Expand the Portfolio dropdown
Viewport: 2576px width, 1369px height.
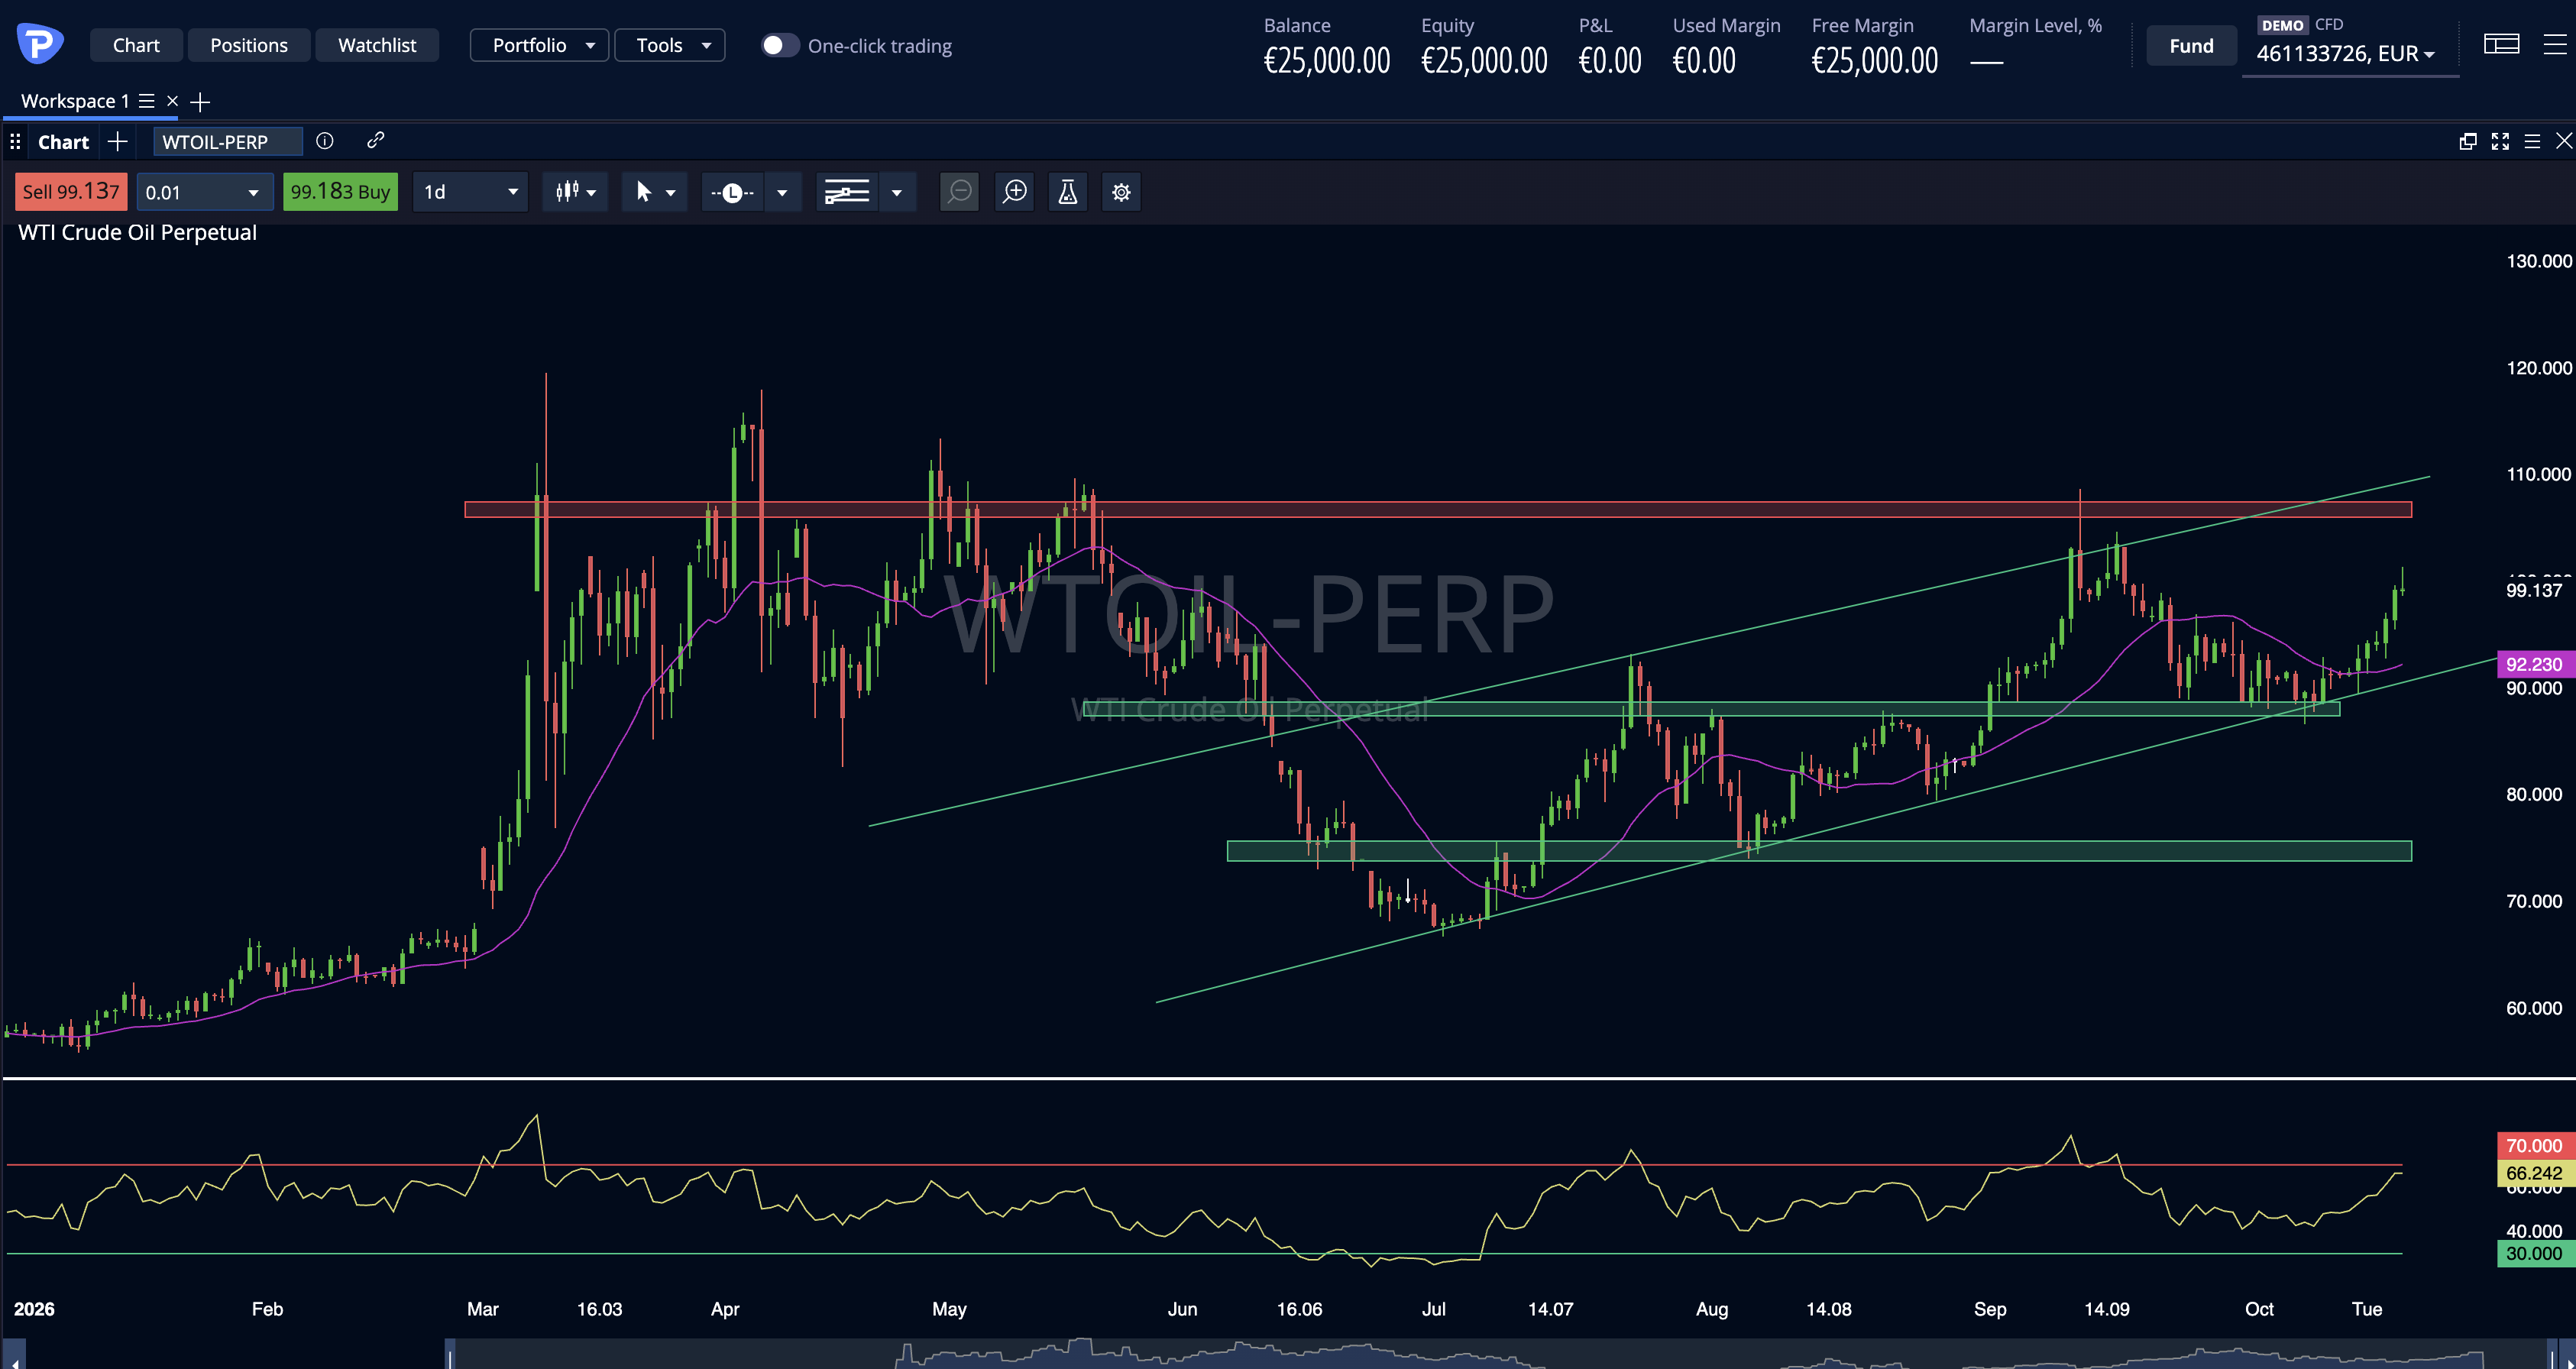tap(539, 45)
